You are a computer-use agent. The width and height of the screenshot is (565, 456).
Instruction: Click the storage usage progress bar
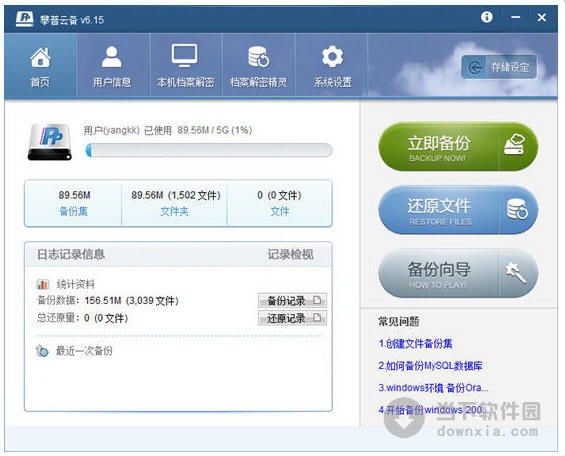pyautogui.click(x=209, y=150)
